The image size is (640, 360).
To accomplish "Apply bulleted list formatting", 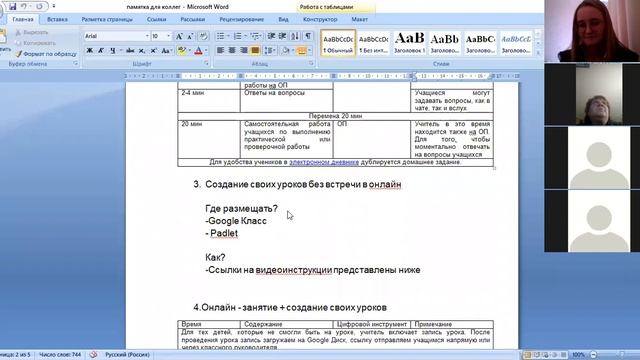I will click(220, 36).
